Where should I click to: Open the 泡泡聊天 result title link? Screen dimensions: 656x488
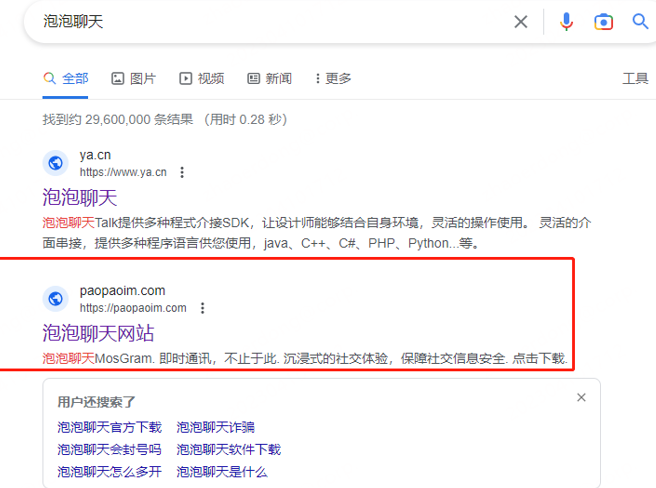79,197
